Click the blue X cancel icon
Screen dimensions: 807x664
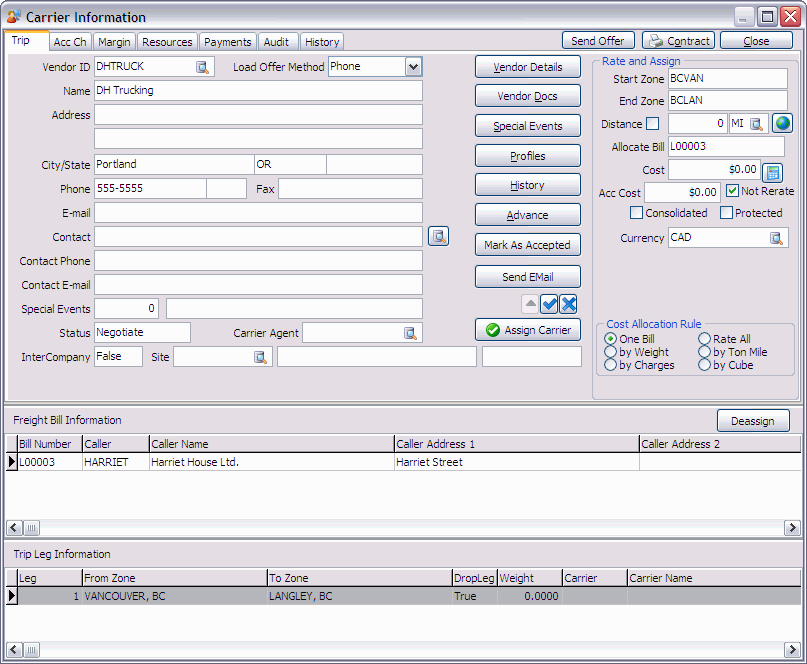[x=568, y=304]
